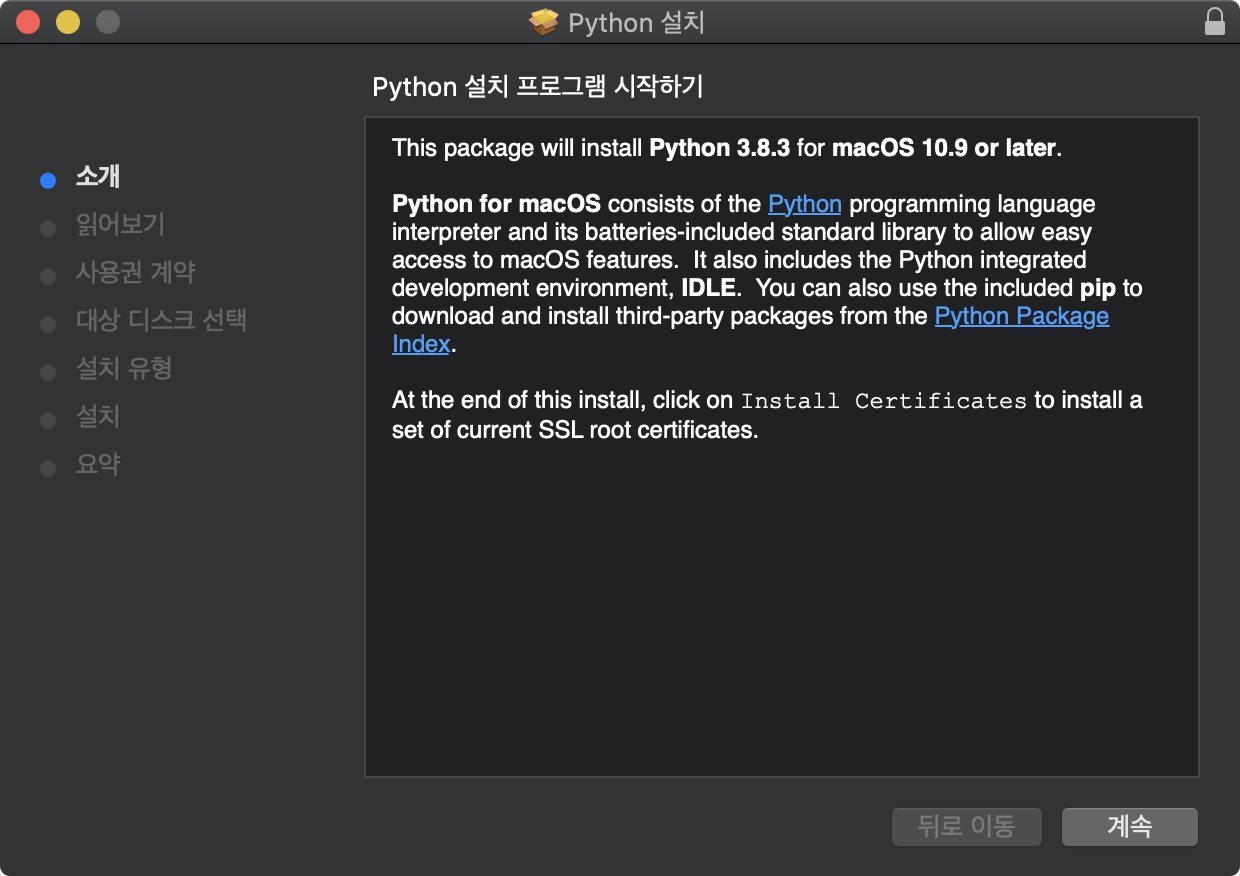Open the Python hyperlink
The width and height of the screenshot is (1240, 876).
(x=805, y=204)
